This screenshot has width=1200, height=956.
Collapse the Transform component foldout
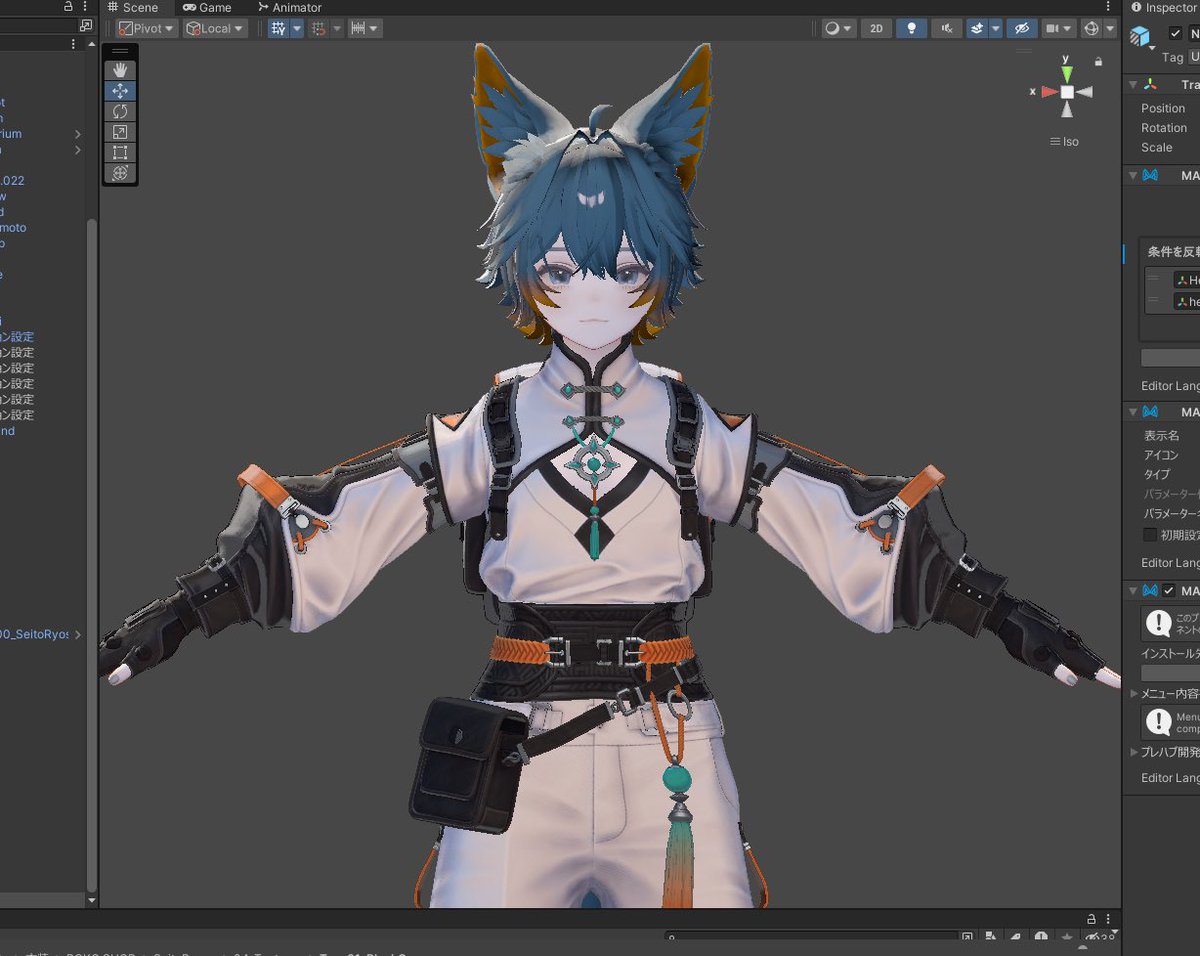[x=1133, y=85]
